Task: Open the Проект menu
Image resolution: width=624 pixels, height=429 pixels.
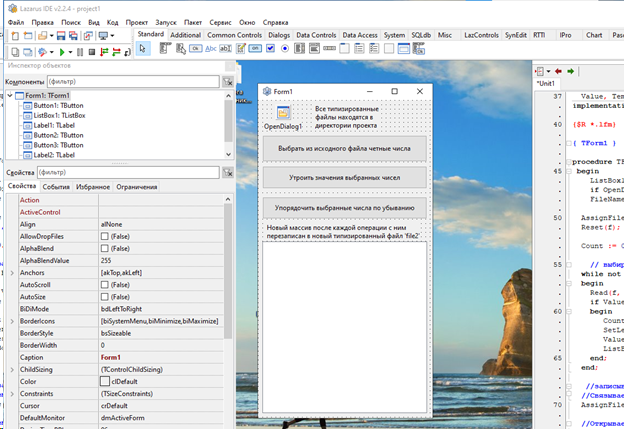Action: [136, 21]
